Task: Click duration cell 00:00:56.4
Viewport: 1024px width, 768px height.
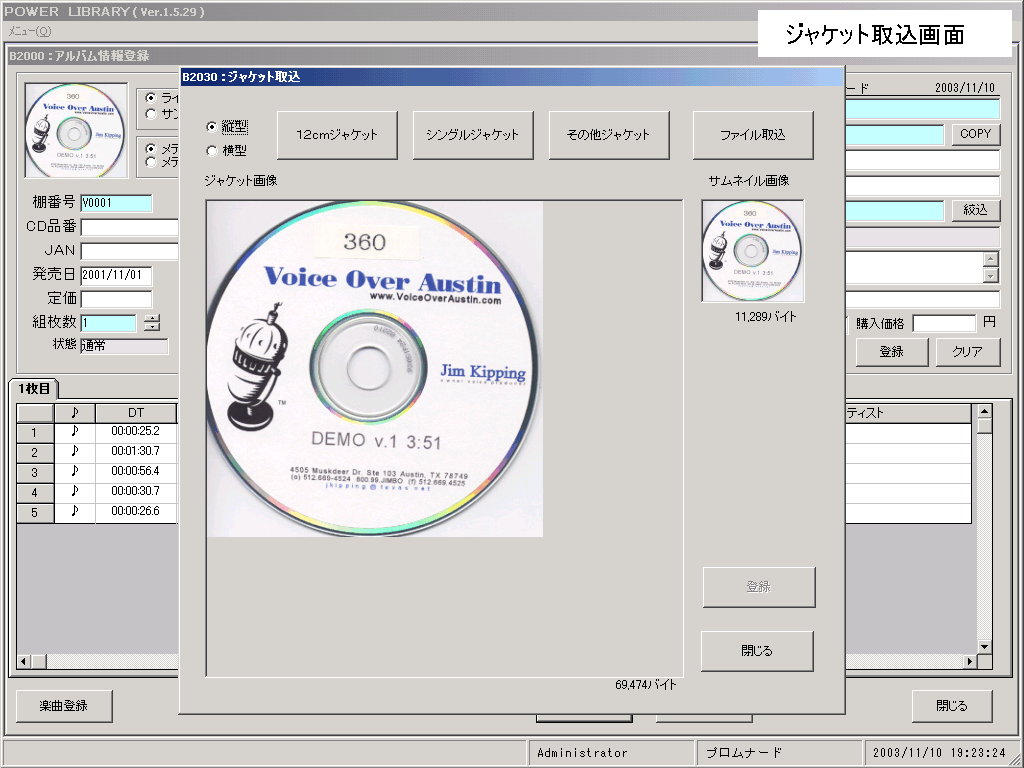Action: click(136, 472)
